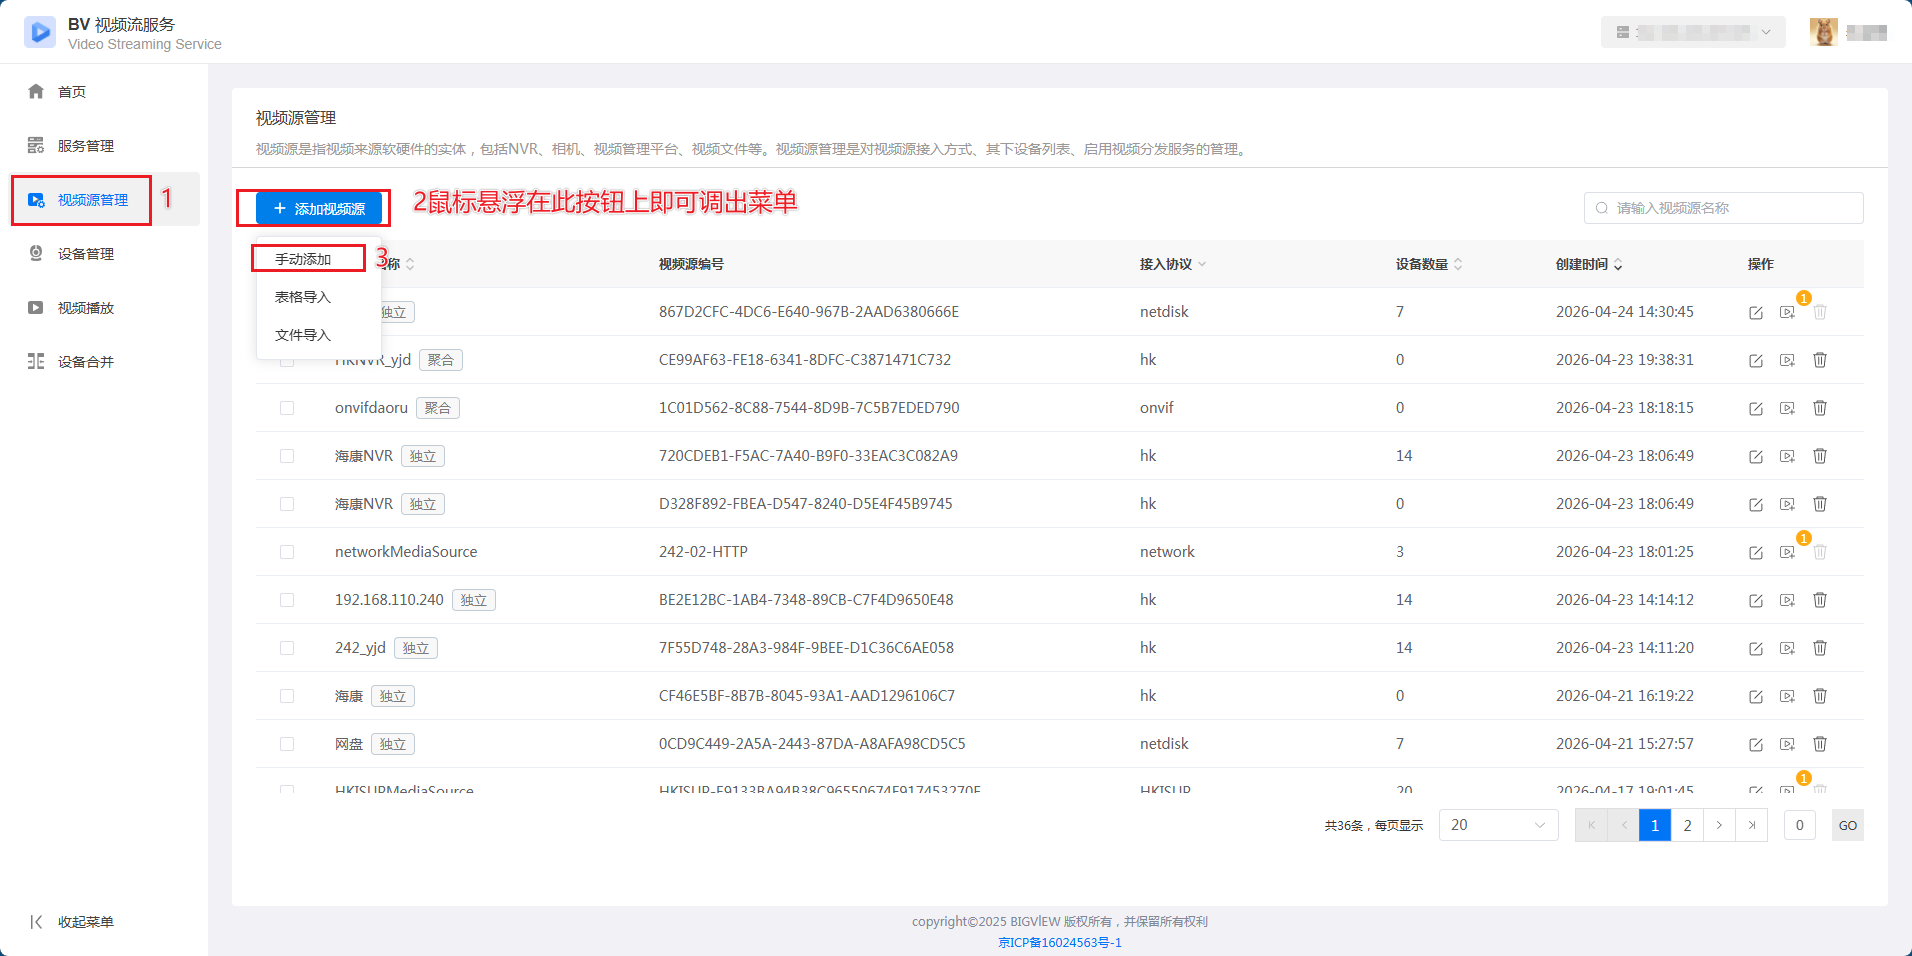This screenshot has width=1912, height=956.
Task: Tick checkbox for networkMediaSource row
Action: pos(287,552)
